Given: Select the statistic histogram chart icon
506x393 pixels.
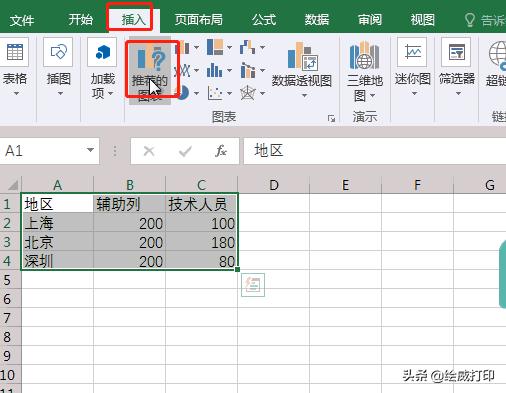Looking at the screenshot, I should (215, 70).
